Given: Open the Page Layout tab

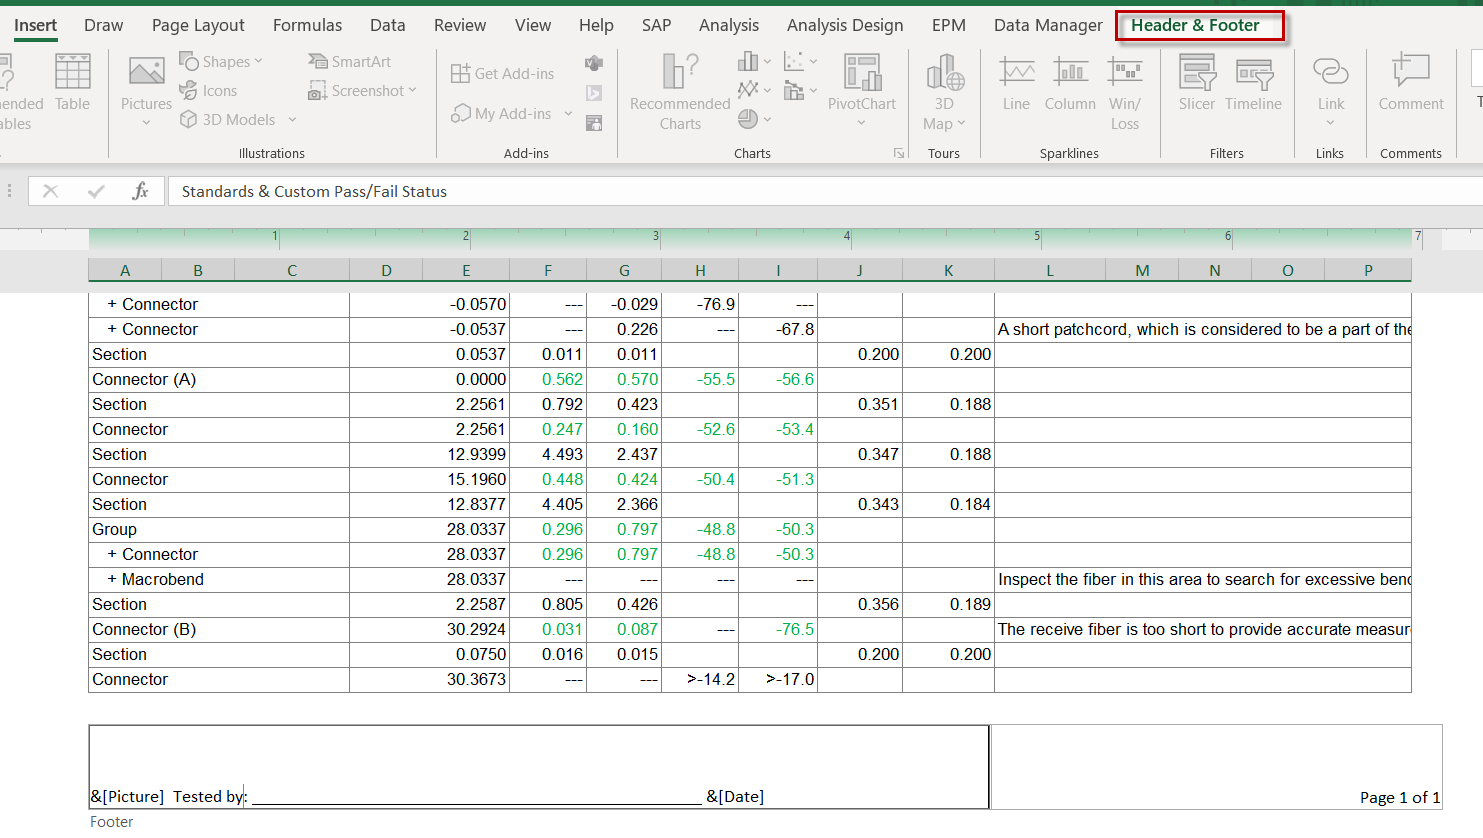Looking at the screenshot, I should pos(198,25).
